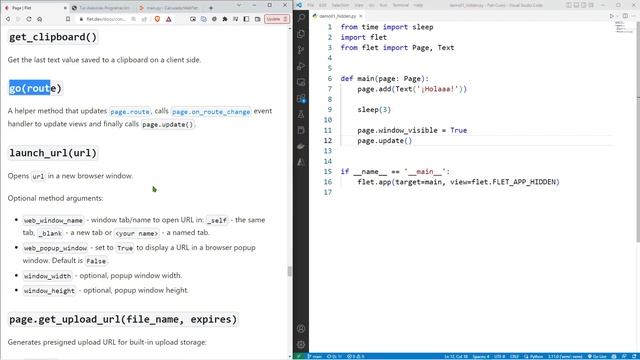Screen dimensions: 640x360
Task: Click the web_popup_window argument text
Action: pyautogui.click(x=55, y=248)
